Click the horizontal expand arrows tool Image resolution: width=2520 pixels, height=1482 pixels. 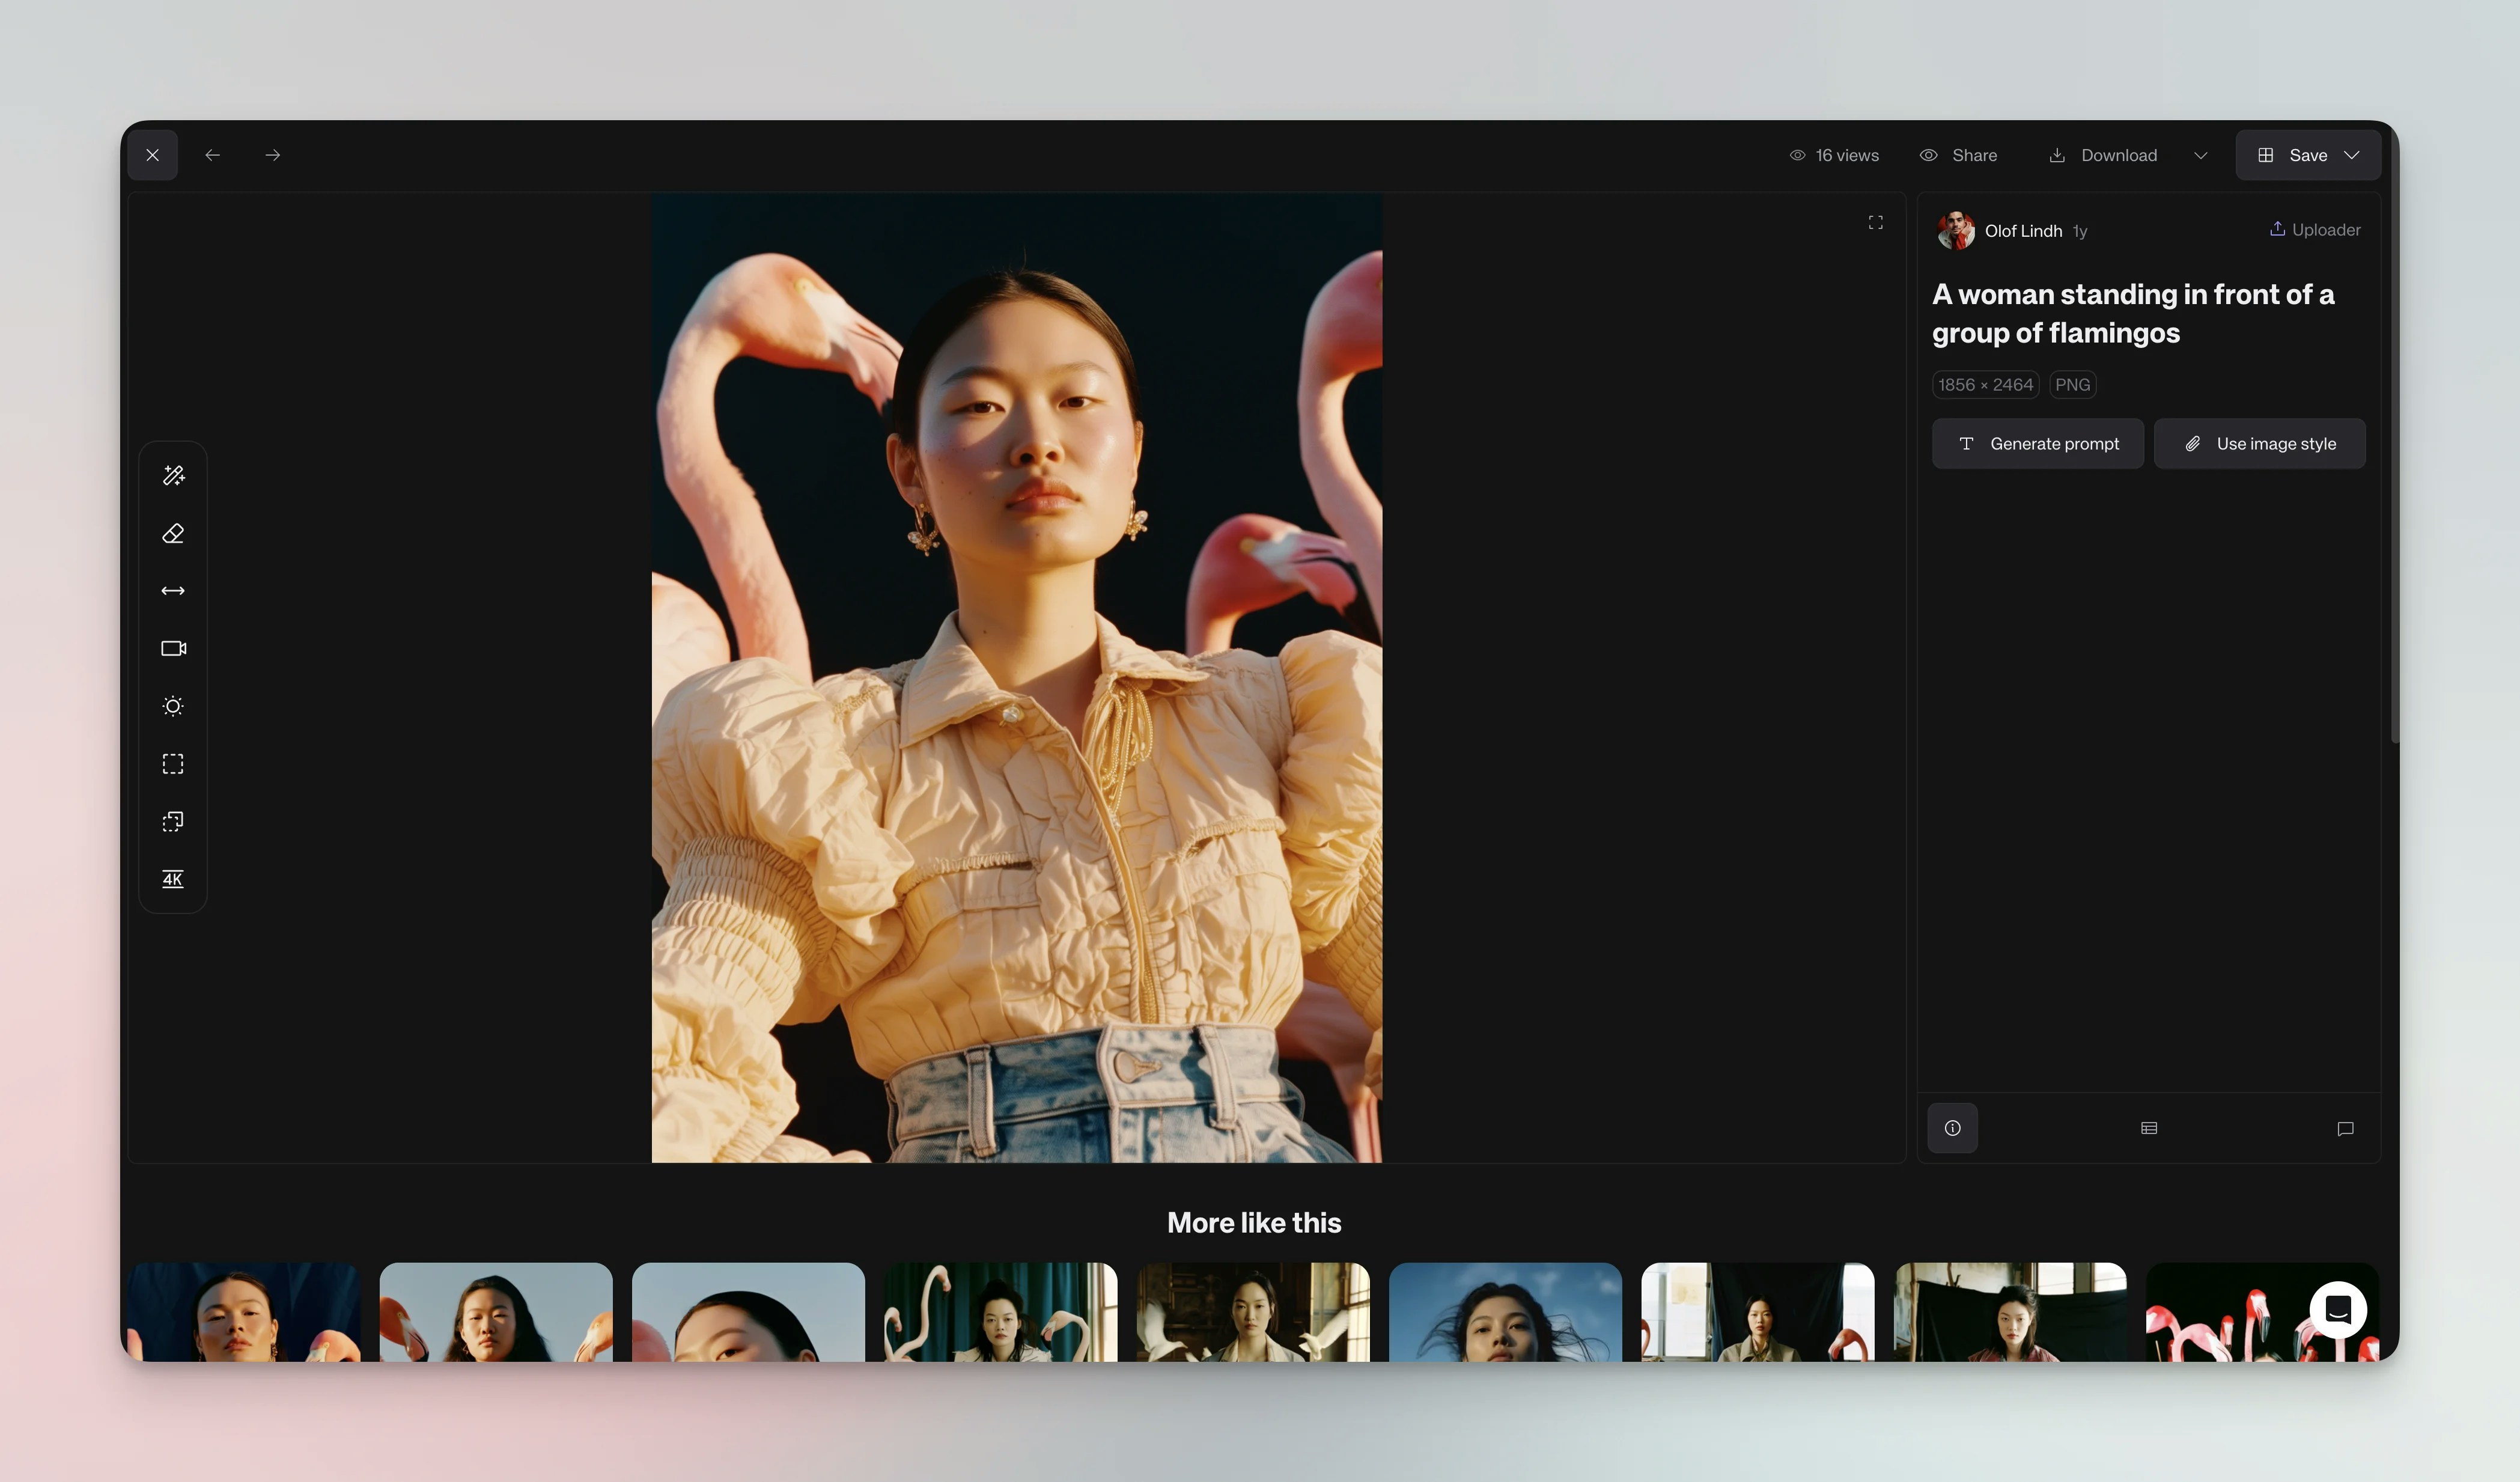[x=173, y=591]
